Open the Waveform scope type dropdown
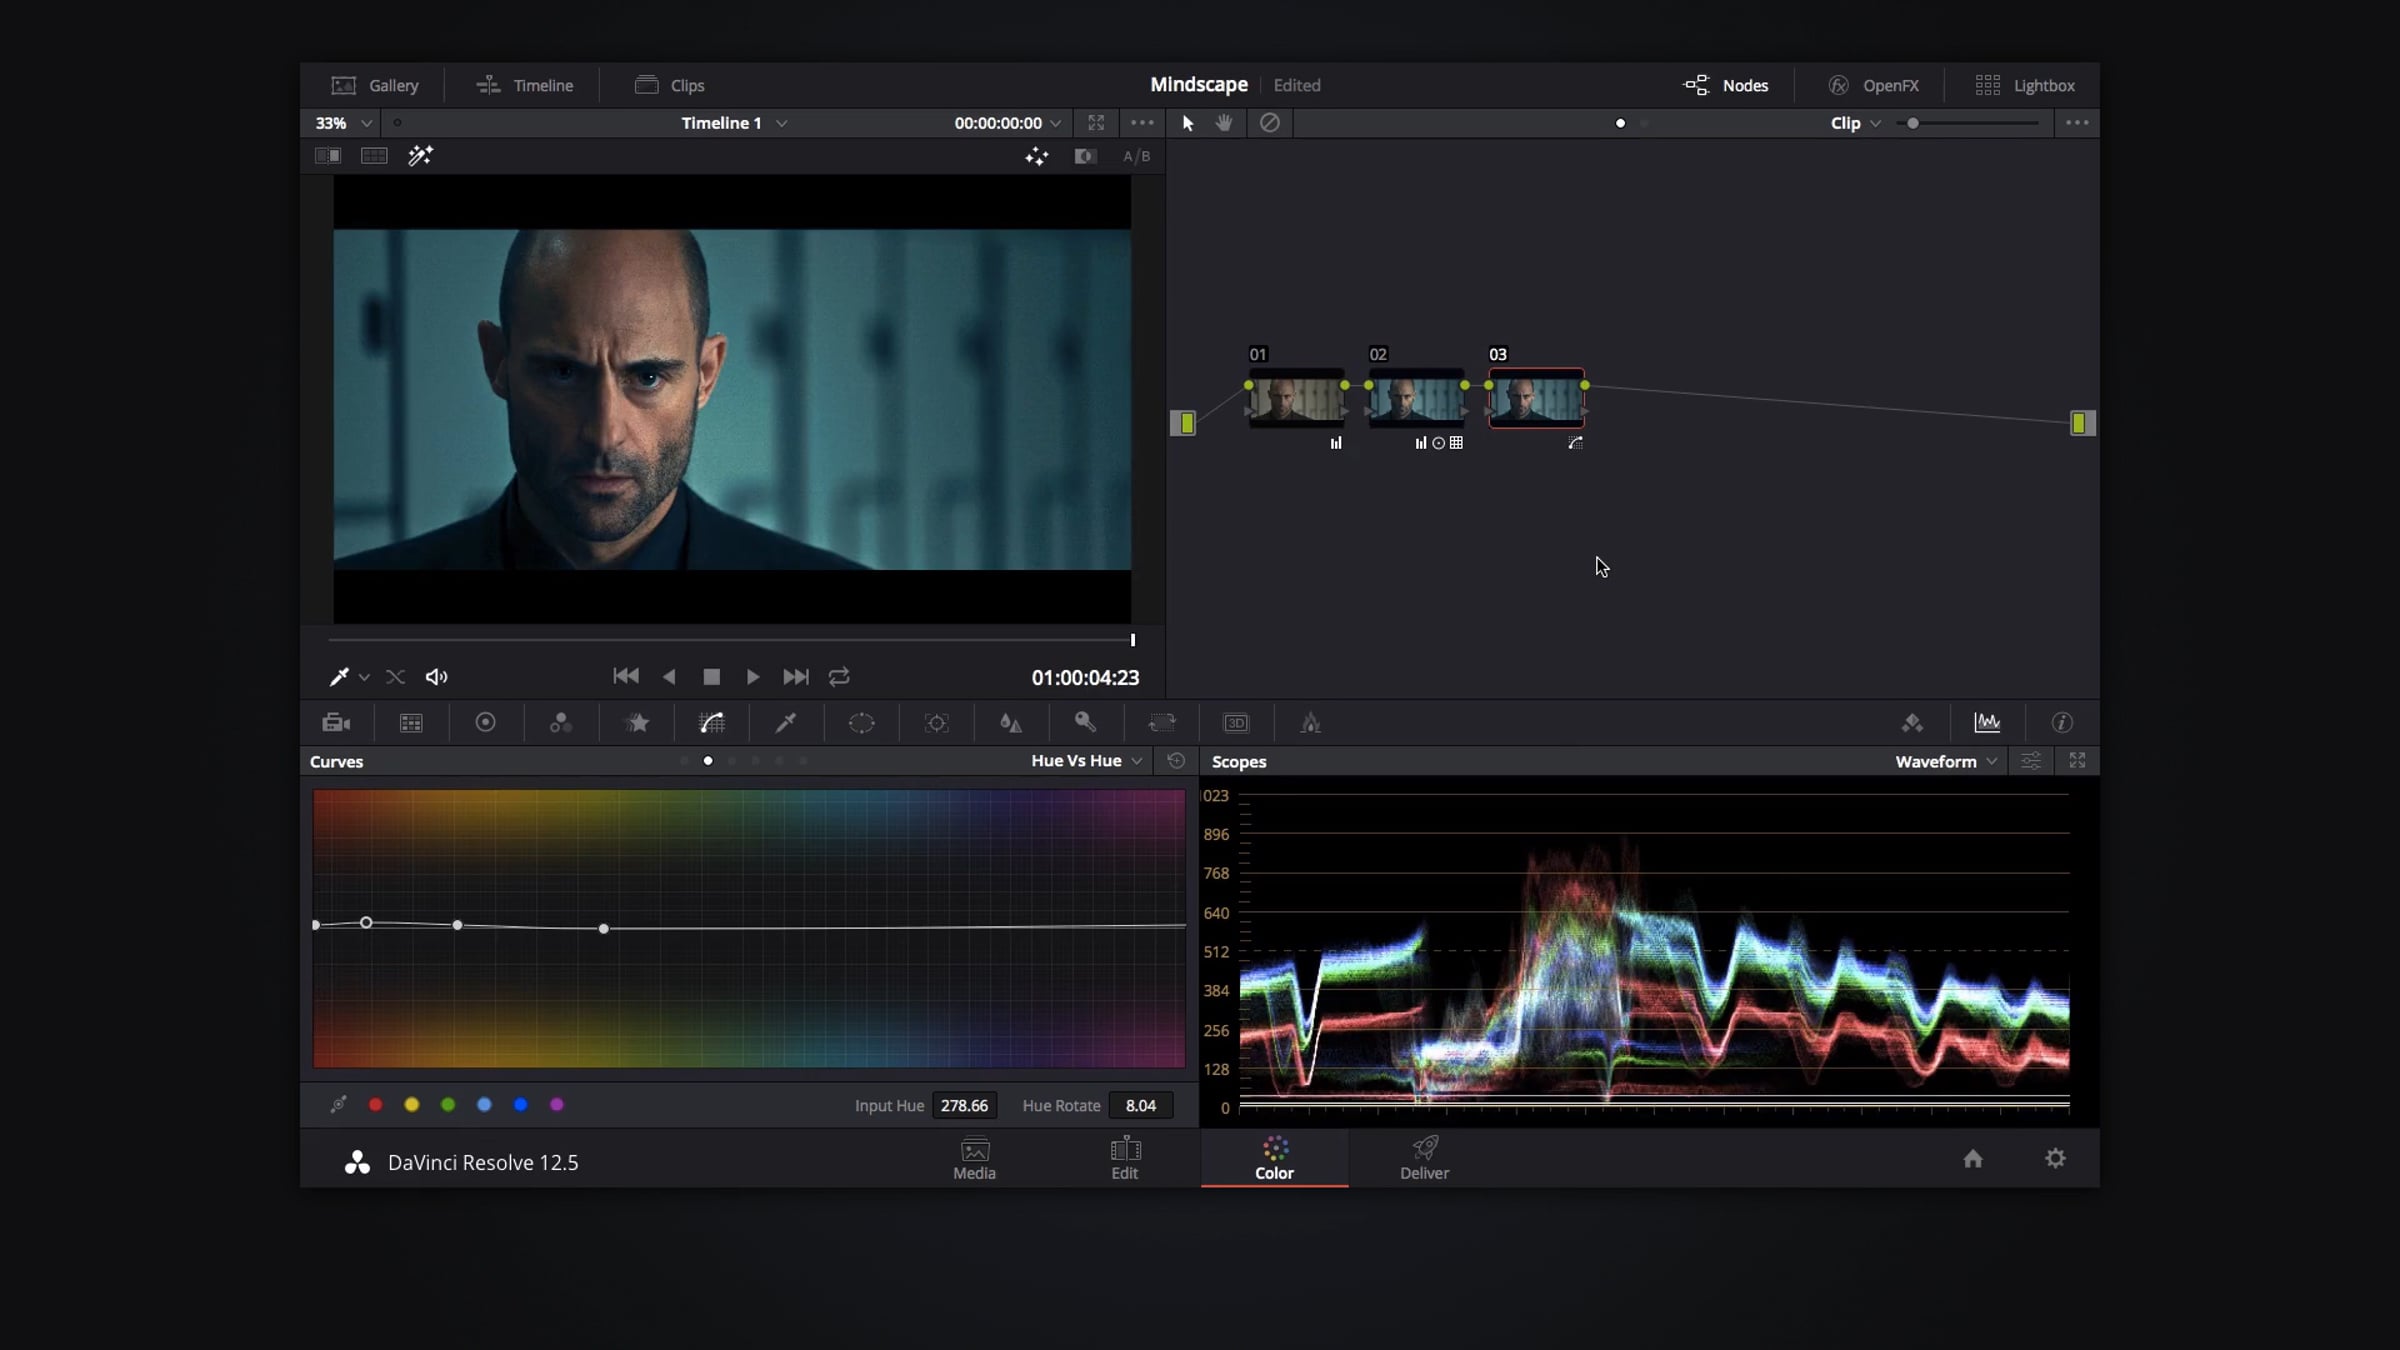This screenshot has width=2400, height=1350. pyautogui.click(x=1946, y=761)
